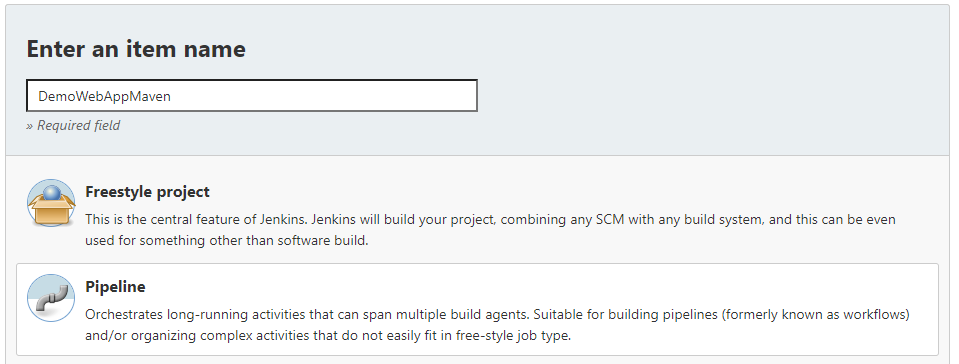The image size is (959, 364).
Task: Click the line 'and/or organizing complex activities'
Action: pos(328,336)
